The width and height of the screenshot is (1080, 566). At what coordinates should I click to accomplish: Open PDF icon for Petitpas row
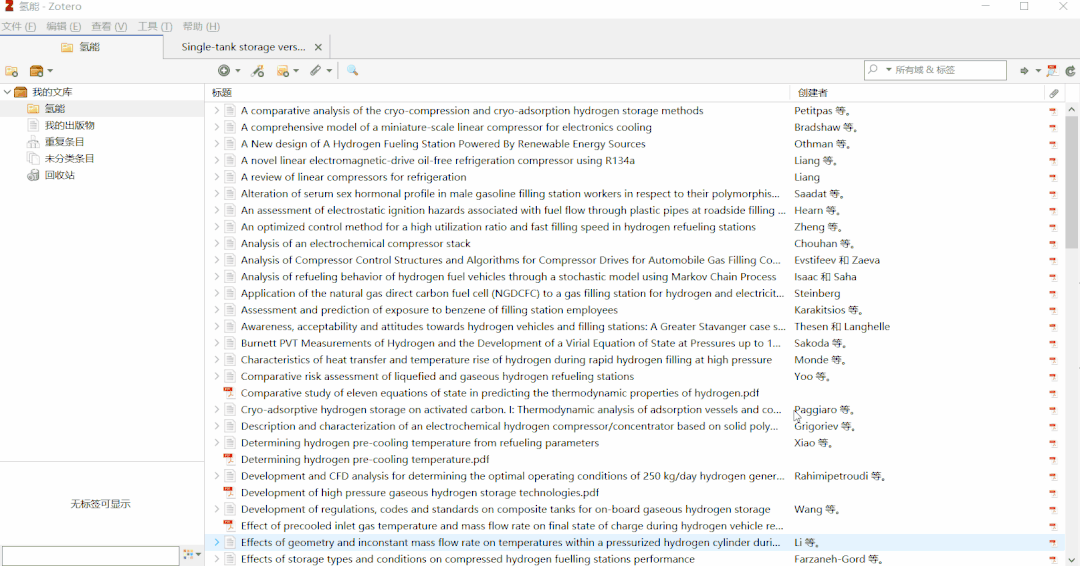pos(1052,111)
